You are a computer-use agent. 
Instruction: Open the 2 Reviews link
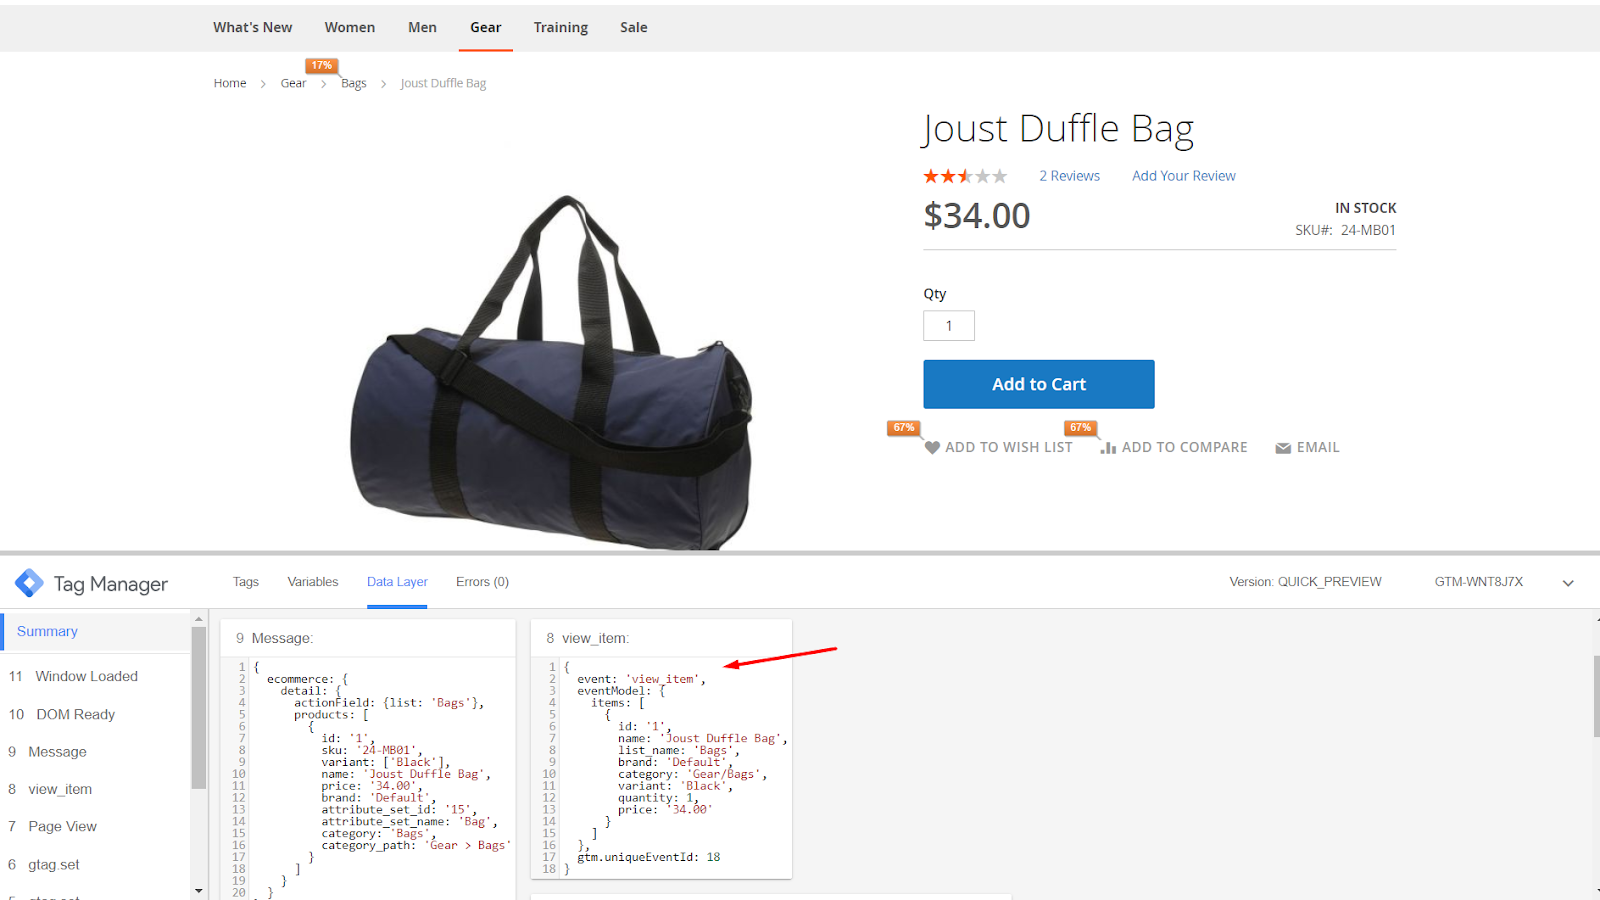pyautogui.click(x=1069, y=176)
